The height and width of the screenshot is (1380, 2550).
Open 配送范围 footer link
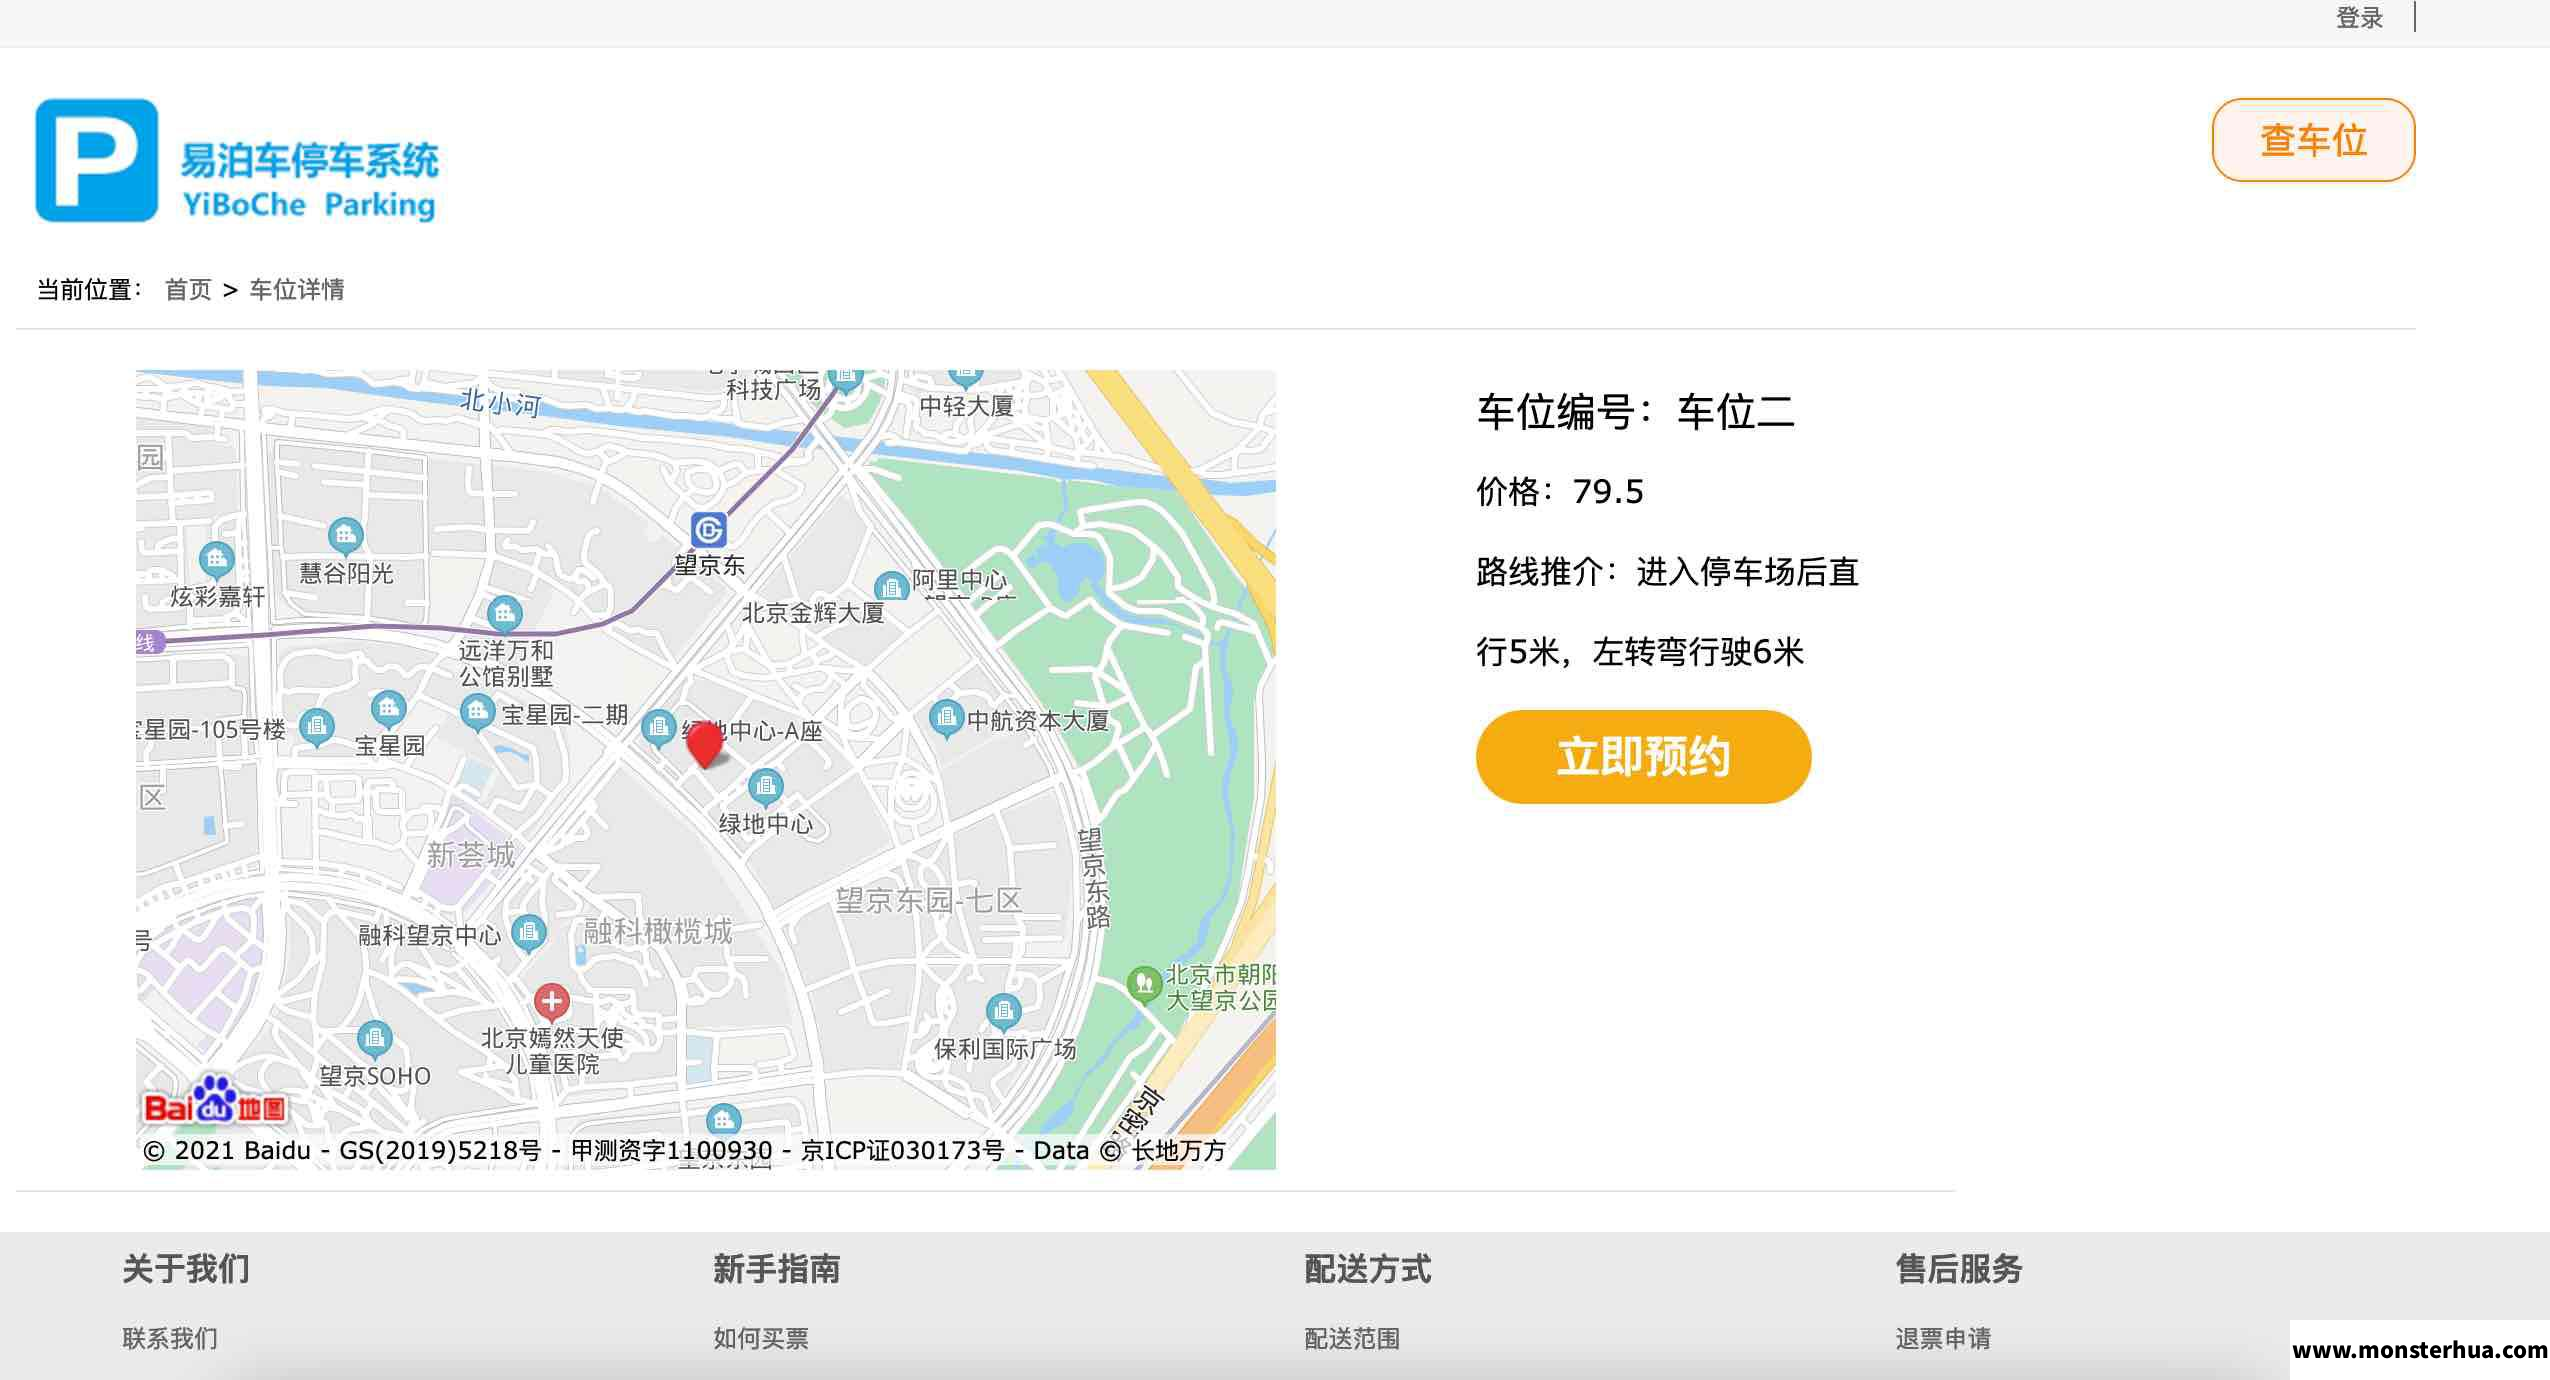coord(1352,1338)
